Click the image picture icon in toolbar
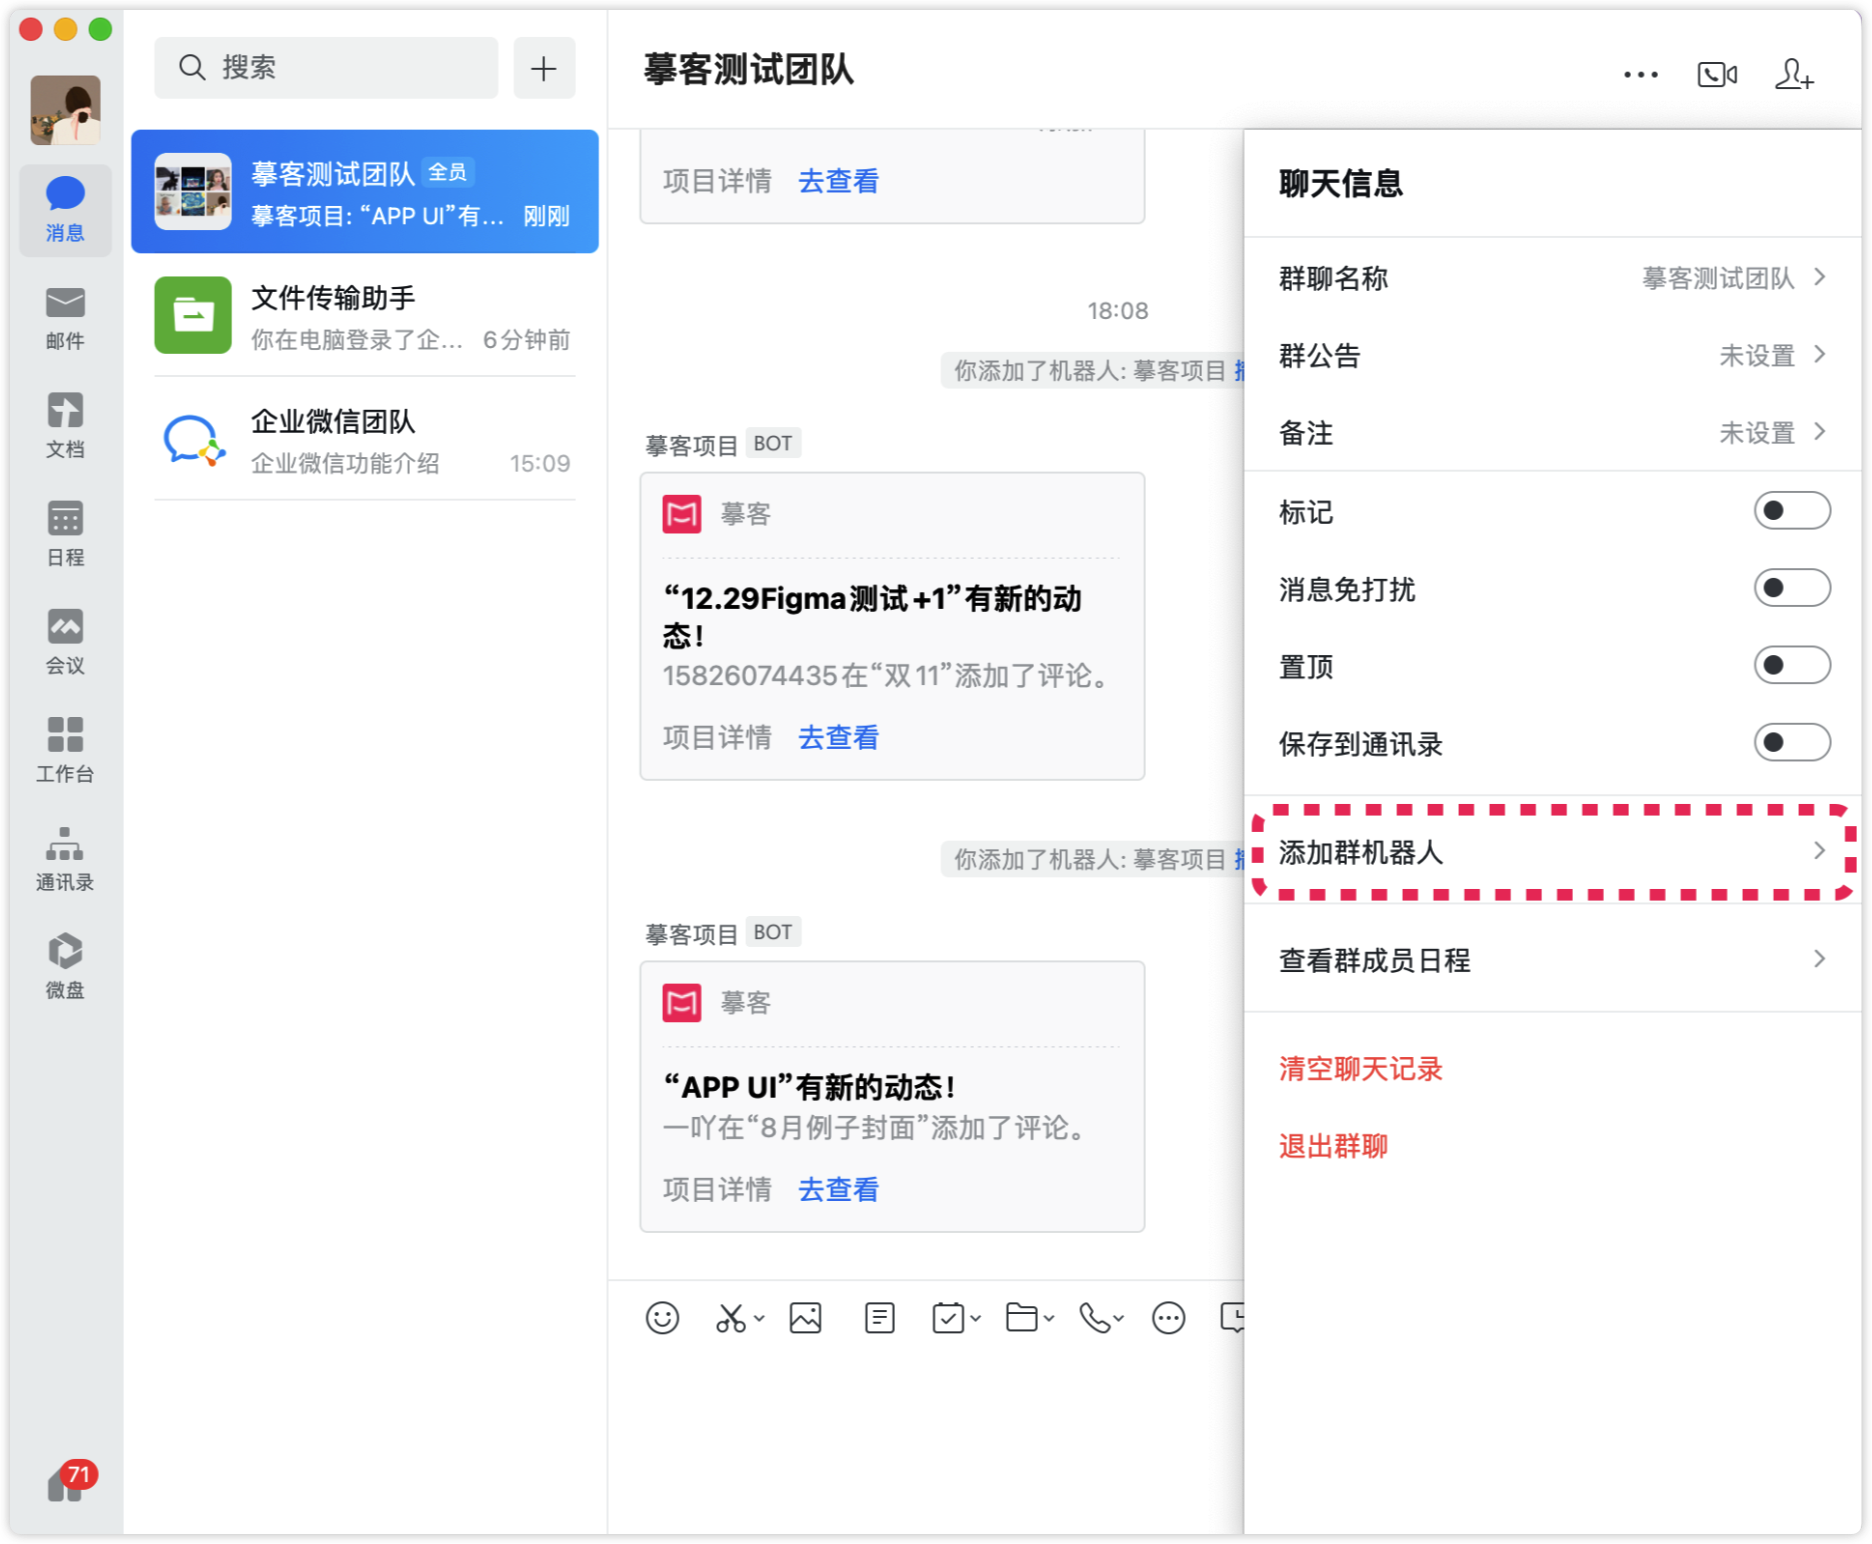 click(x=805, y=1318)
